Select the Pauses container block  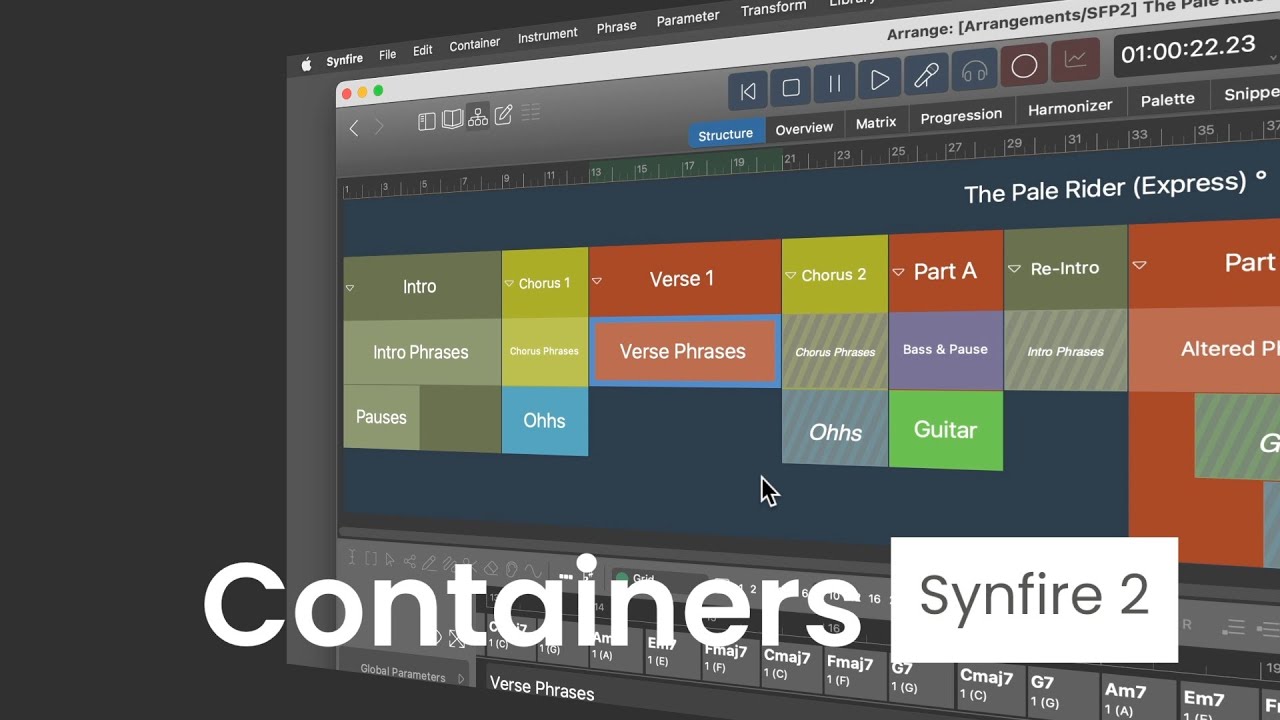click(x=382, y=417)
